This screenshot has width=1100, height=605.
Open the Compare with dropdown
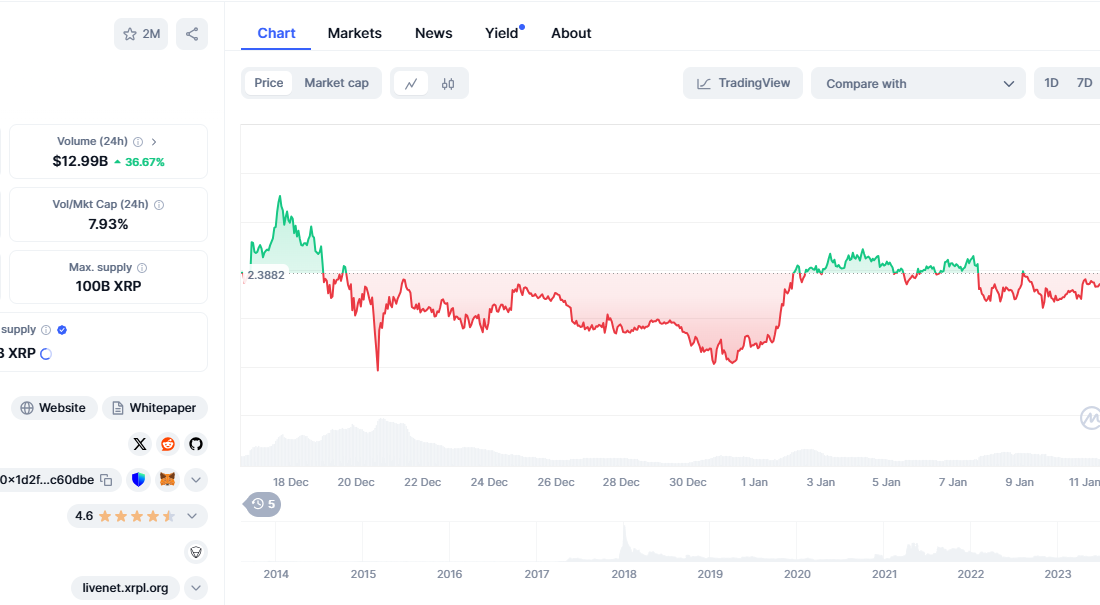click(x=918, y=84)
